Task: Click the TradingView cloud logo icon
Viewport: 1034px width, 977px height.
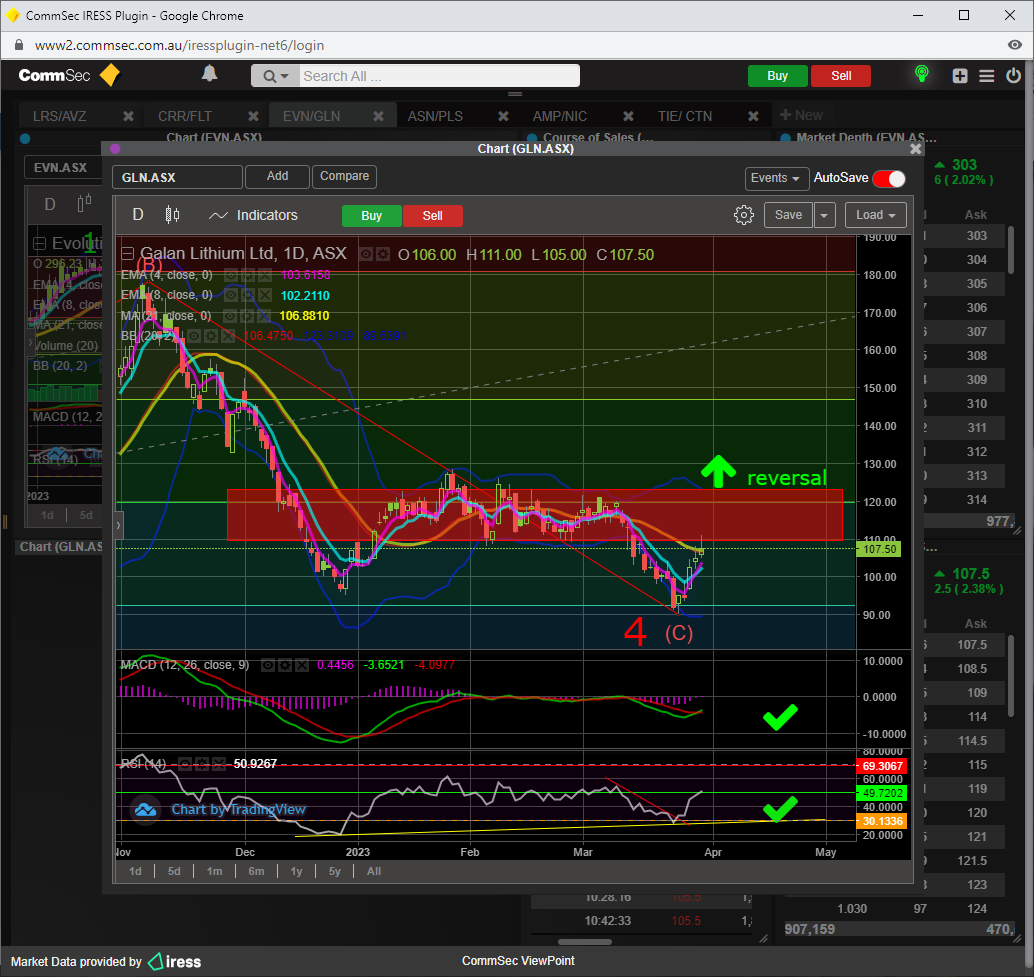Action: point(146,810)
